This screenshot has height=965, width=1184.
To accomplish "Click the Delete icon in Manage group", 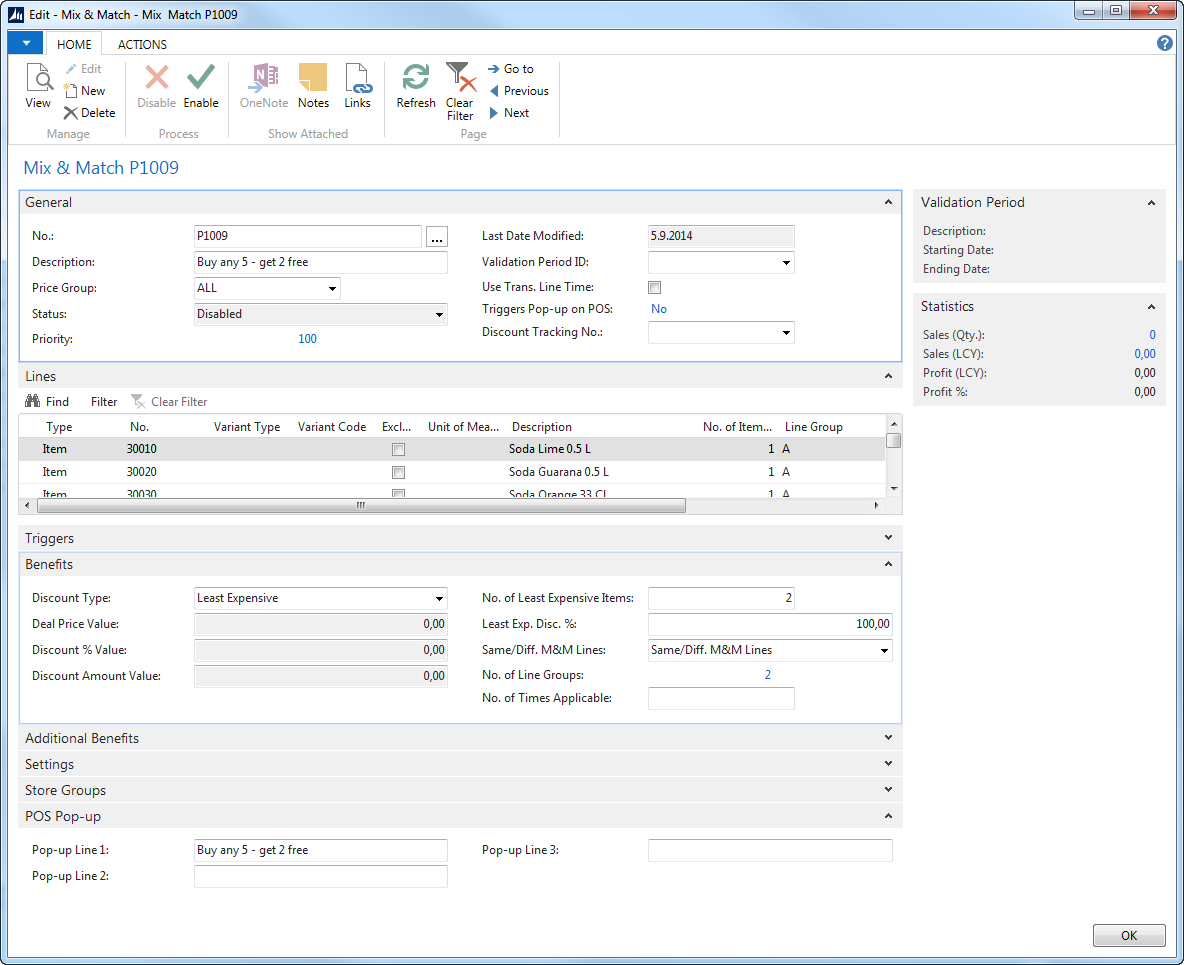I will (x=89, y=113).
